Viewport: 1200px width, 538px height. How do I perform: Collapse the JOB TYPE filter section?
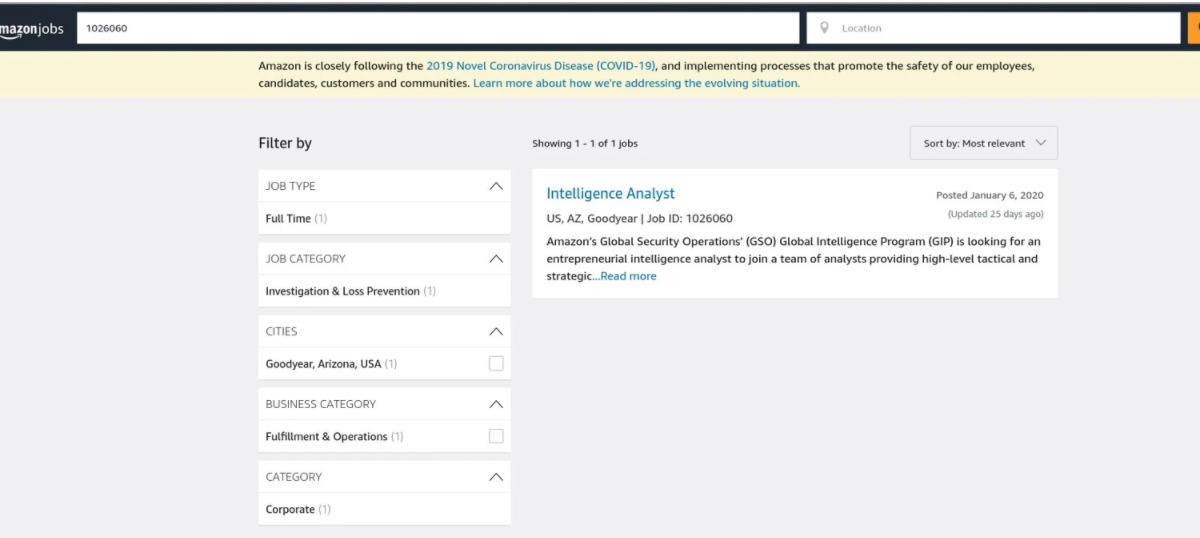496,186
